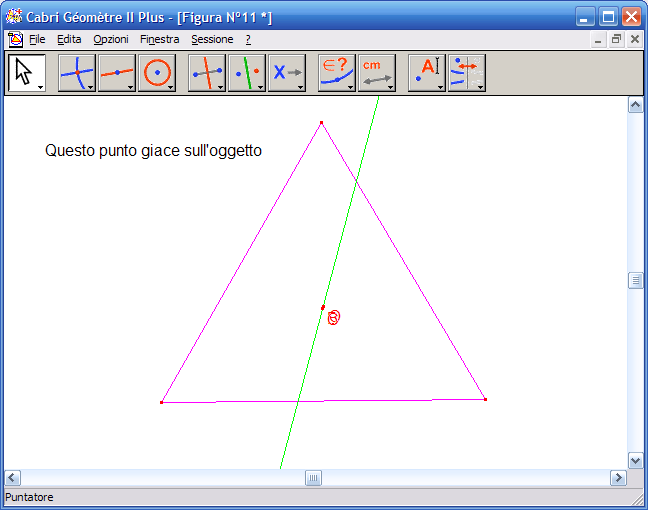Select the Macro X arrow tool

point(287,73)
